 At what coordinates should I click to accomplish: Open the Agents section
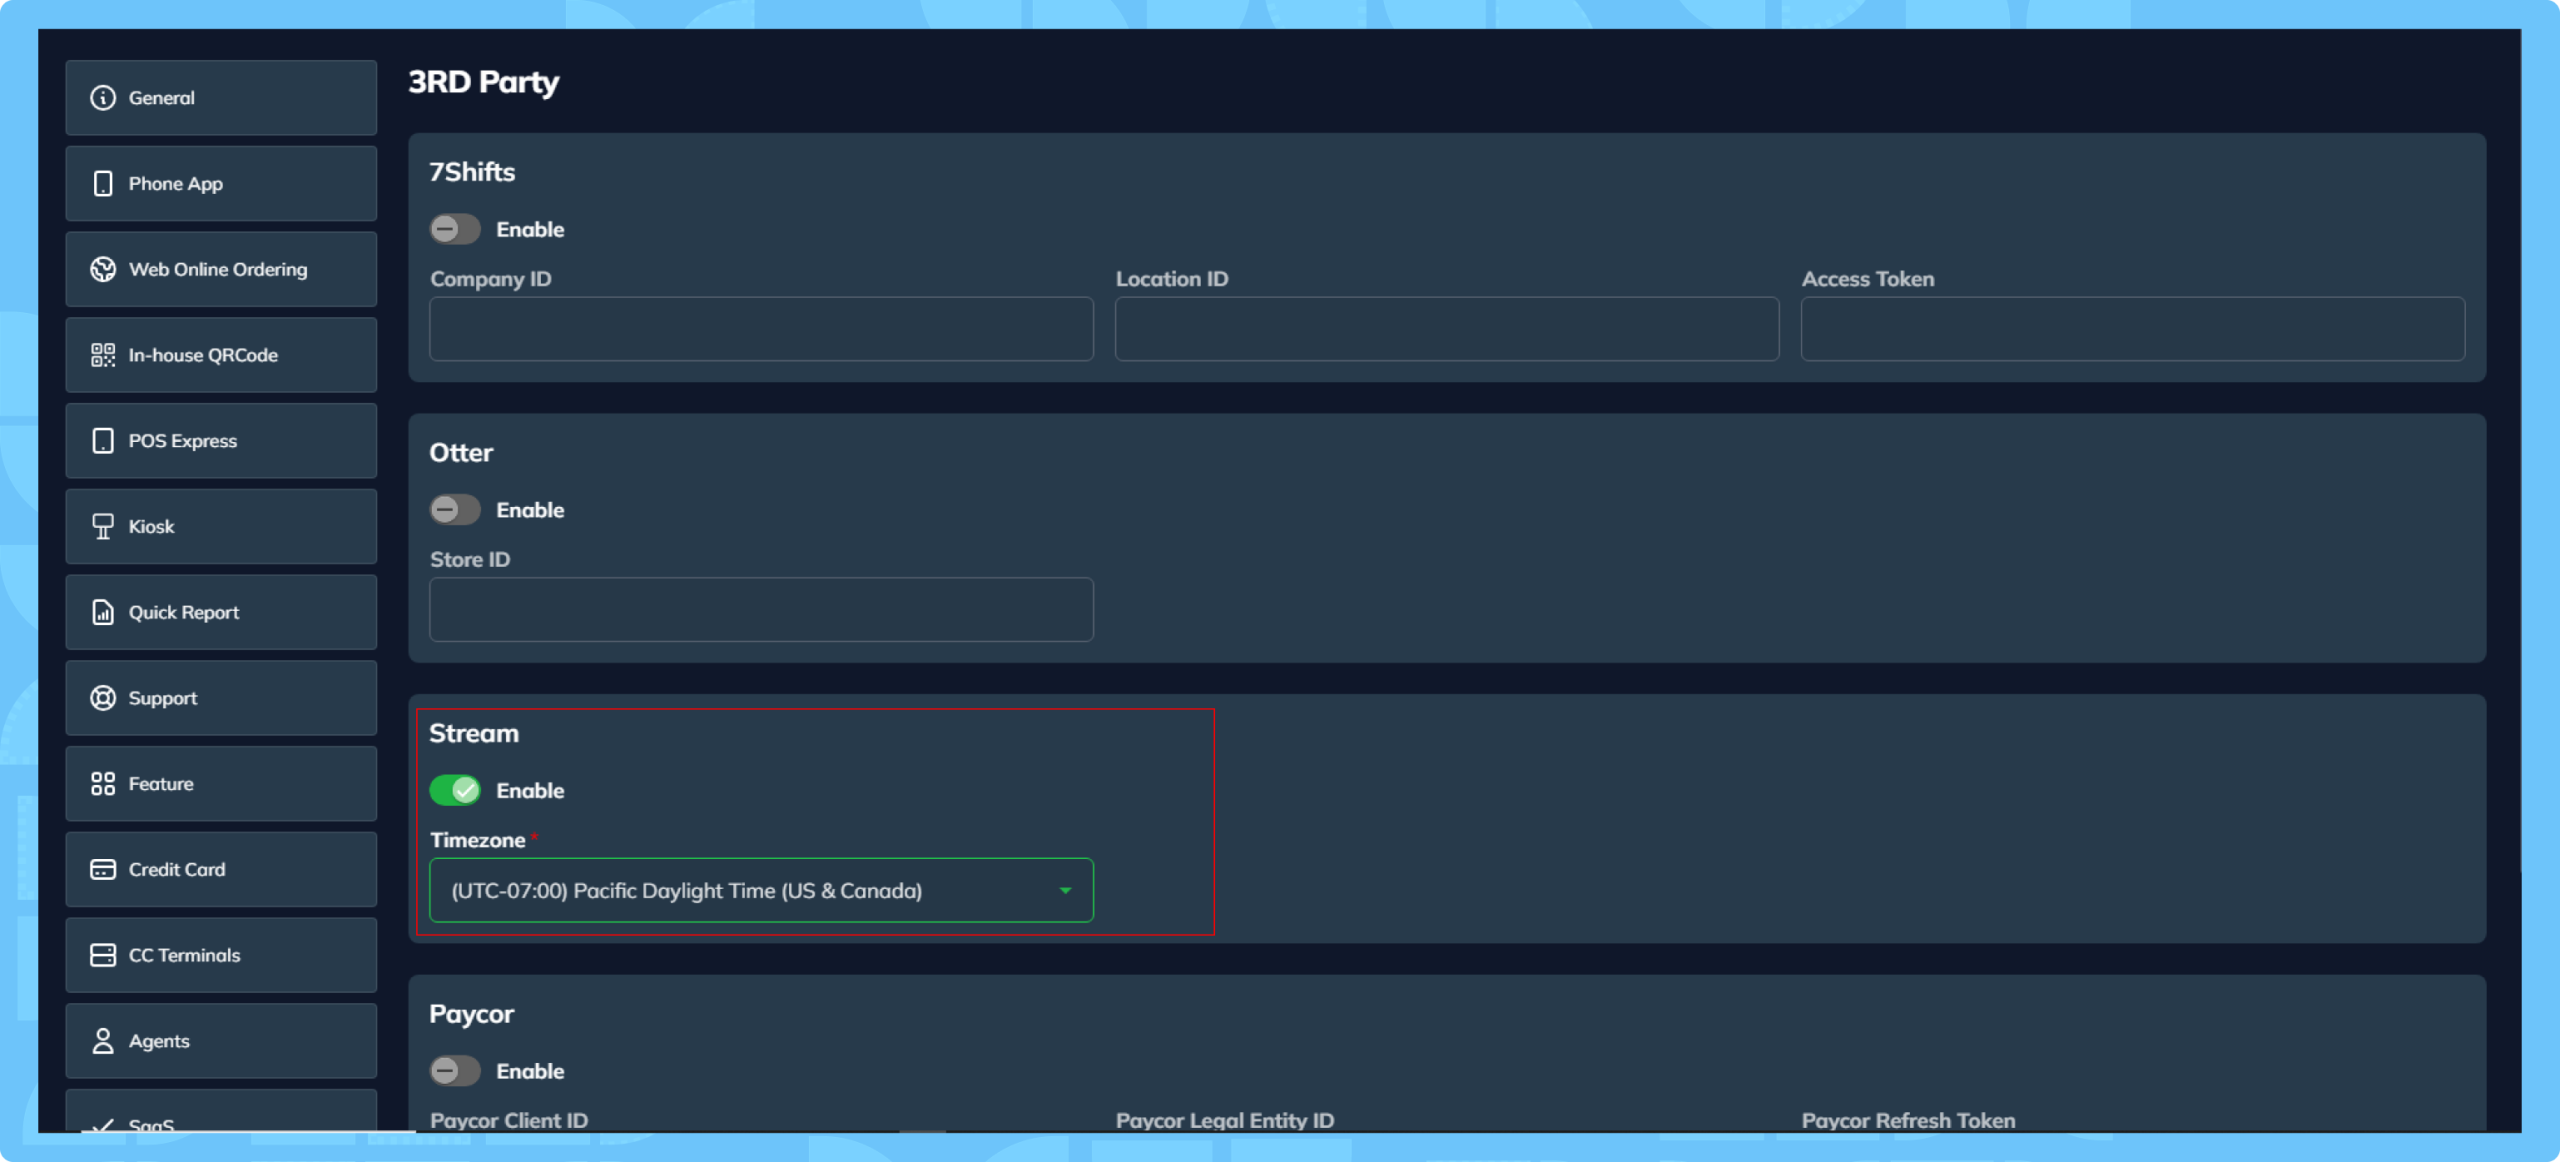(x=221, y=1041)
